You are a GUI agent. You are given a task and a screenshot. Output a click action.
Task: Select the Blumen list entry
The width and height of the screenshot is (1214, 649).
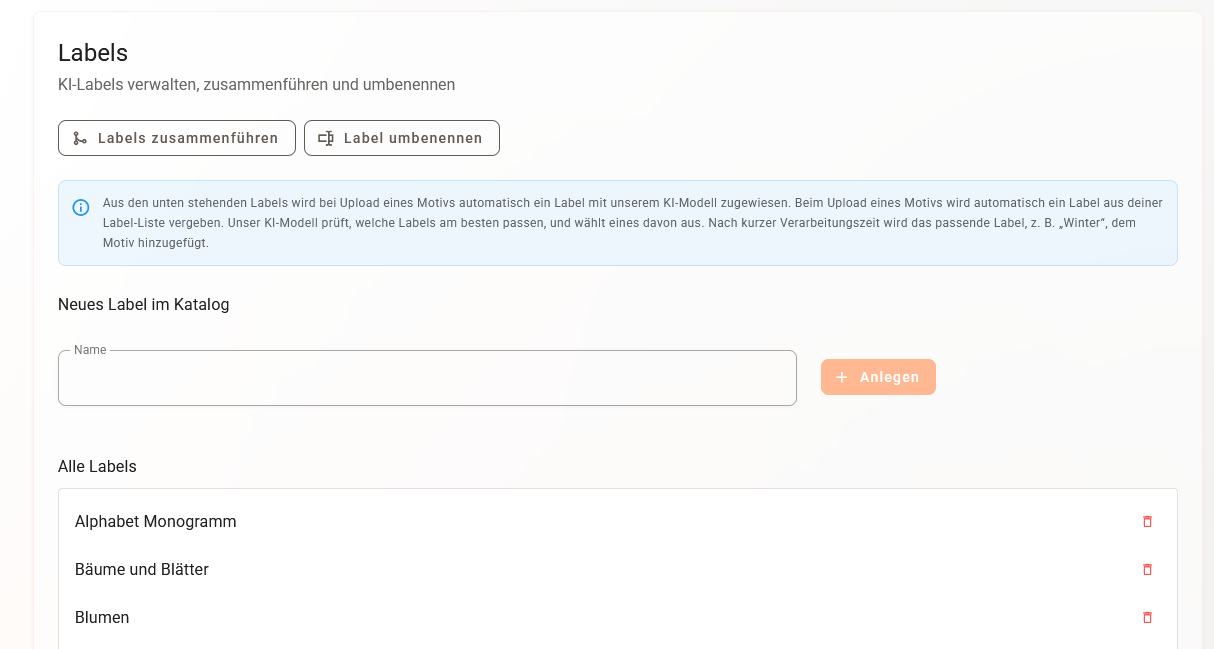pyautogui.click(x=102, y=617)
